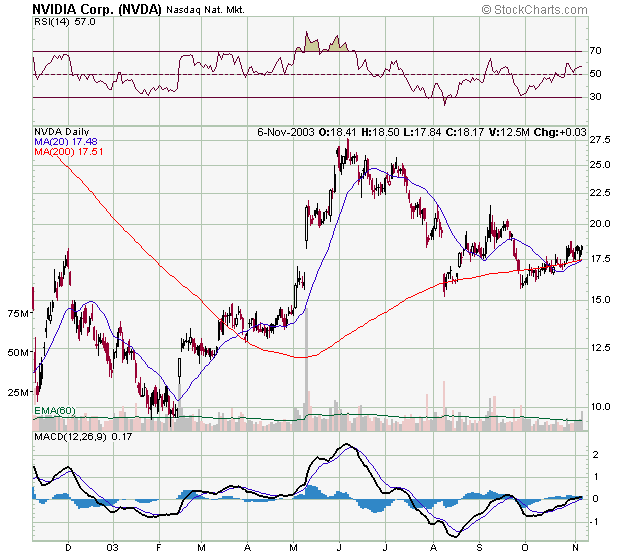Click the 6-Nov-2003 date text

pyautogui.click(x=286, y=132)
